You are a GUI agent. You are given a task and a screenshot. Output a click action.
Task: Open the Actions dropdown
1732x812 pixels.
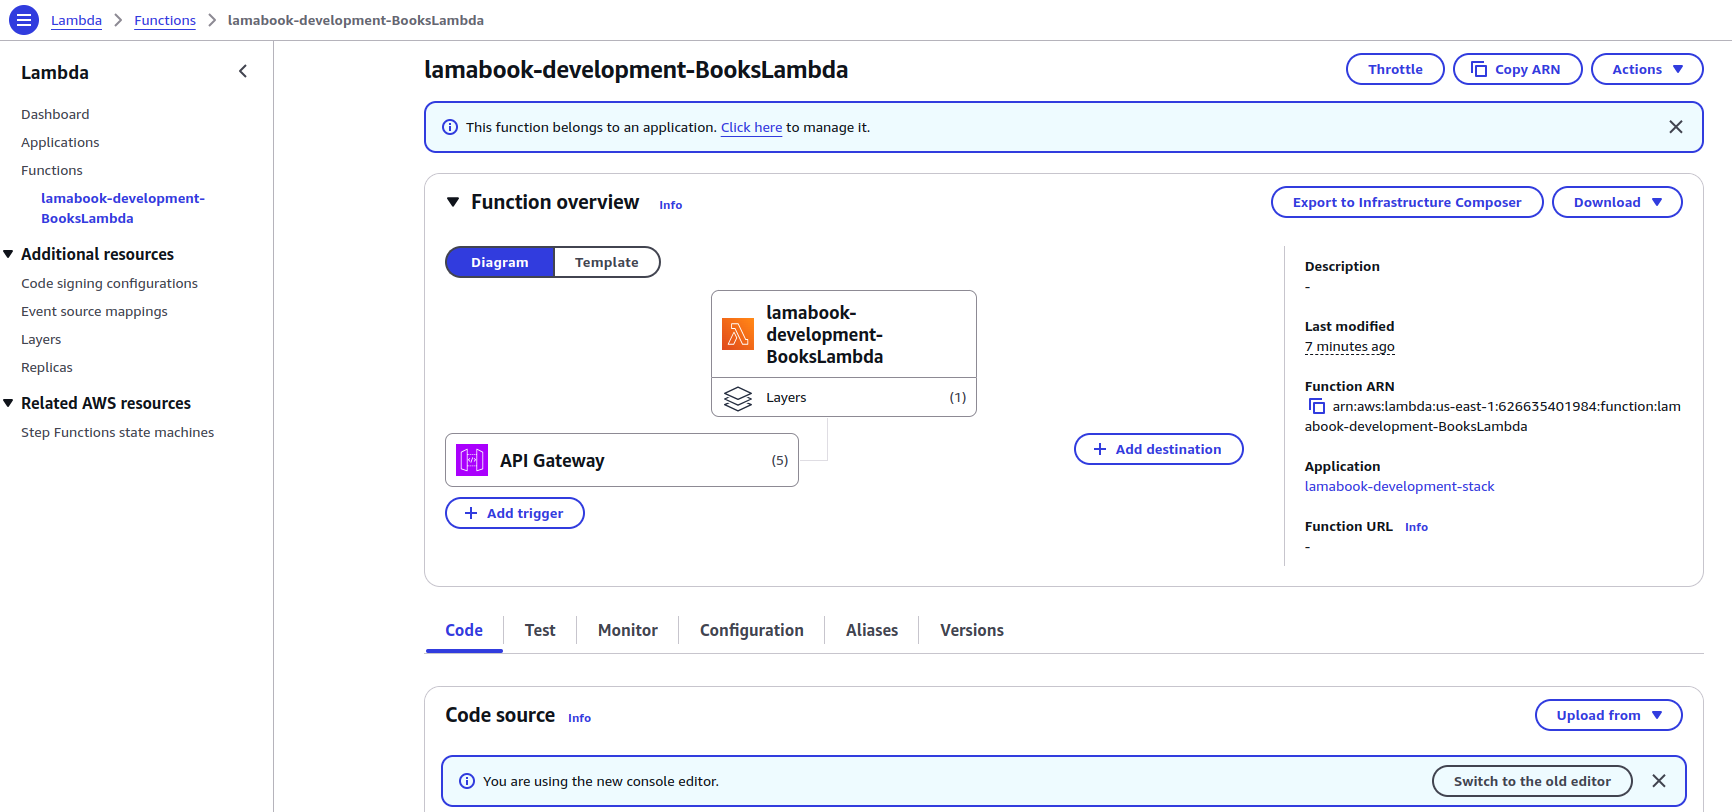(1647, 69)
